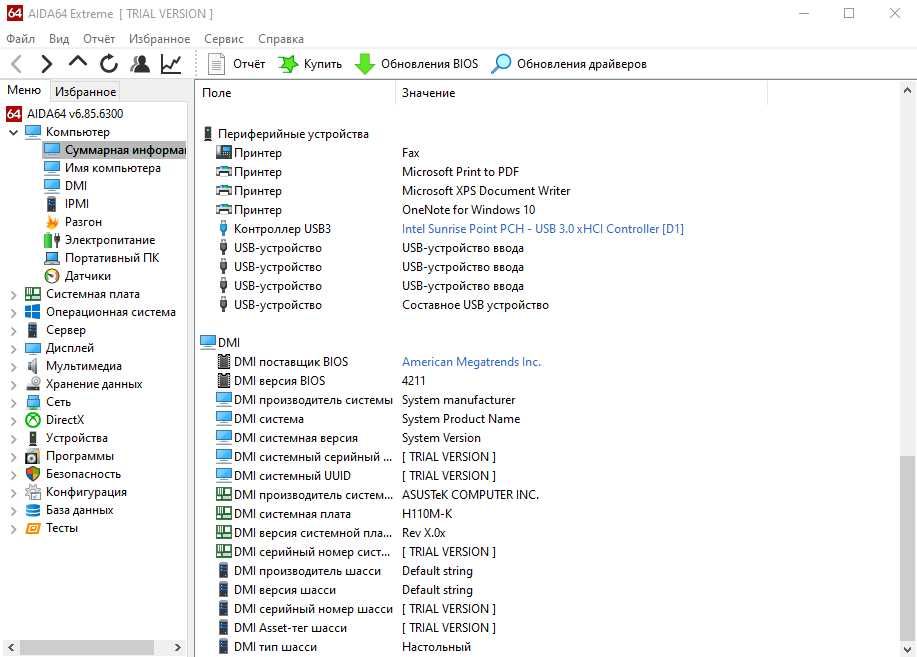Click the vertical scrollbar down arrow
Viewport: 917px width, 657px height.
click(x=907, y=649)
